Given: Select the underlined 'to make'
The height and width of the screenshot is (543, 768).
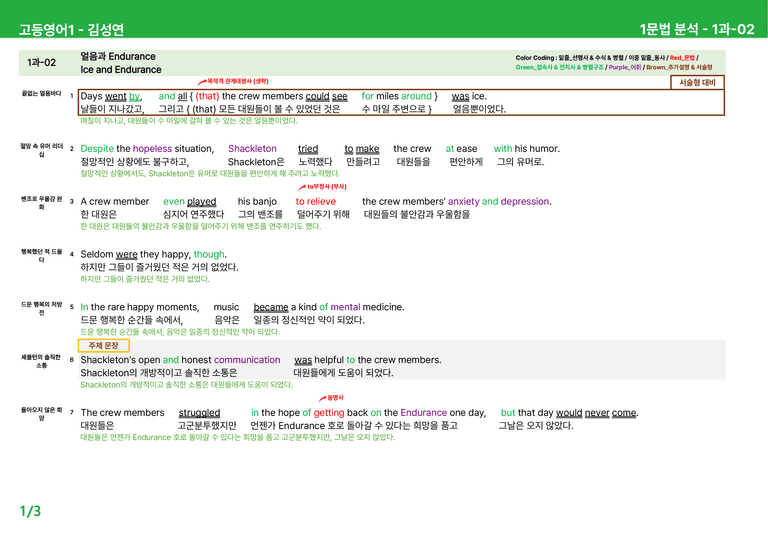Looking at the screenshot, I should click(362, 149).
